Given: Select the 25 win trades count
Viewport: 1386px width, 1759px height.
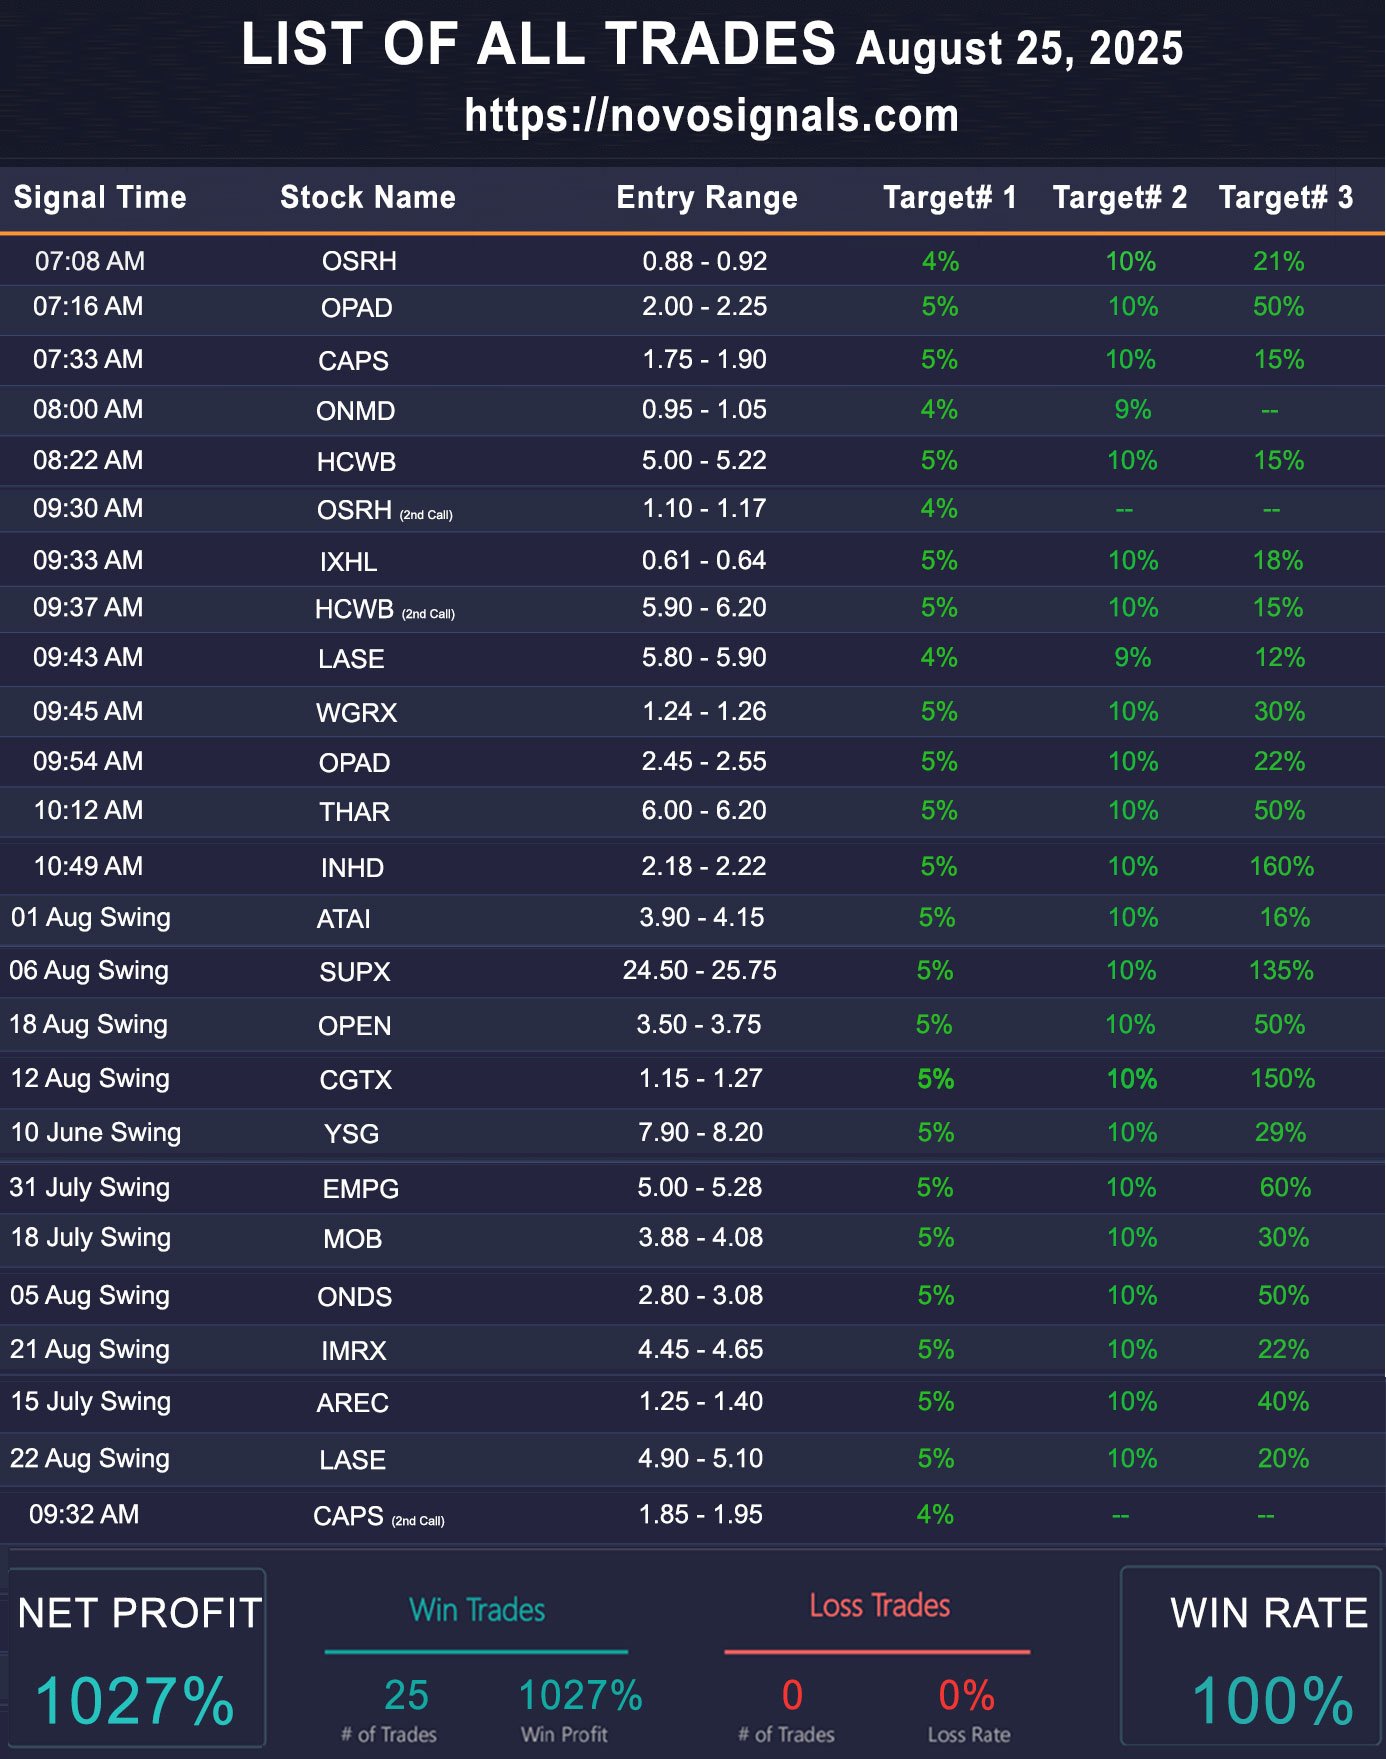Looking at the screenshot, I should [x=406, y=1695].
